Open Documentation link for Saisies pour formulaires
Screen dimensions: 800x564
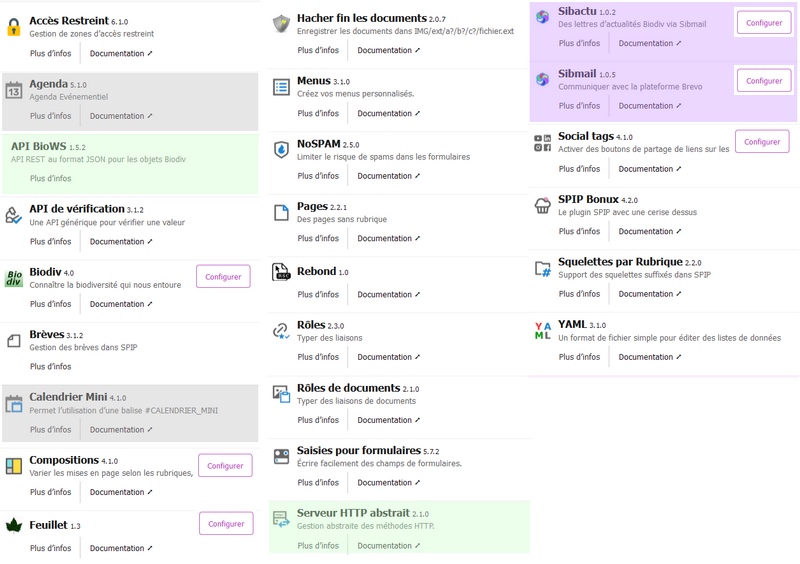coord(388,483)
